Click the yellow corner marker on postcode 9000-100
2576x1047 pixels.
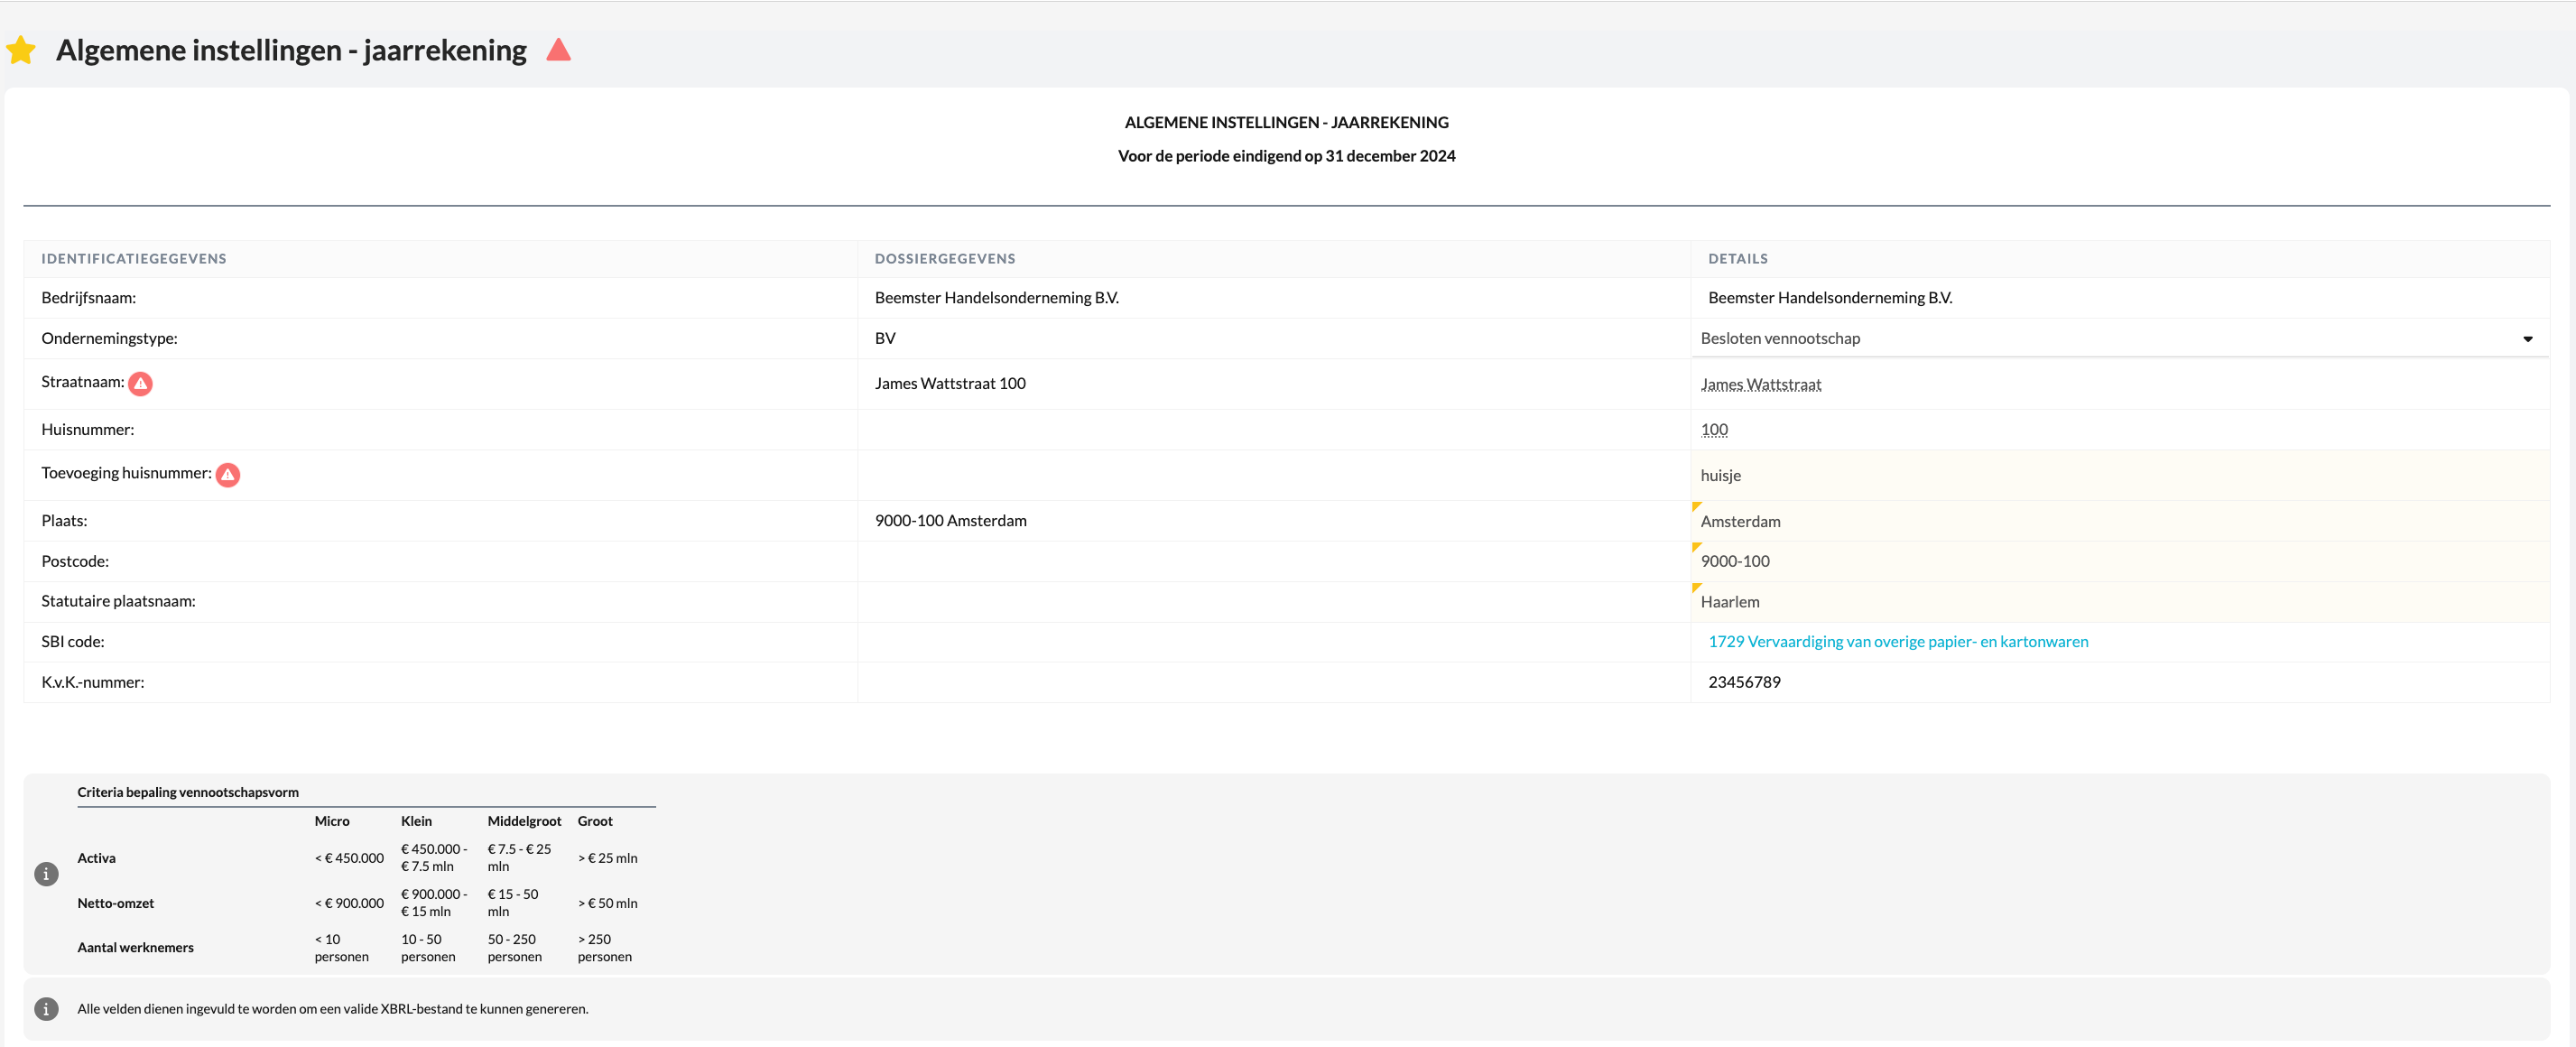[x=1696, y=547]
